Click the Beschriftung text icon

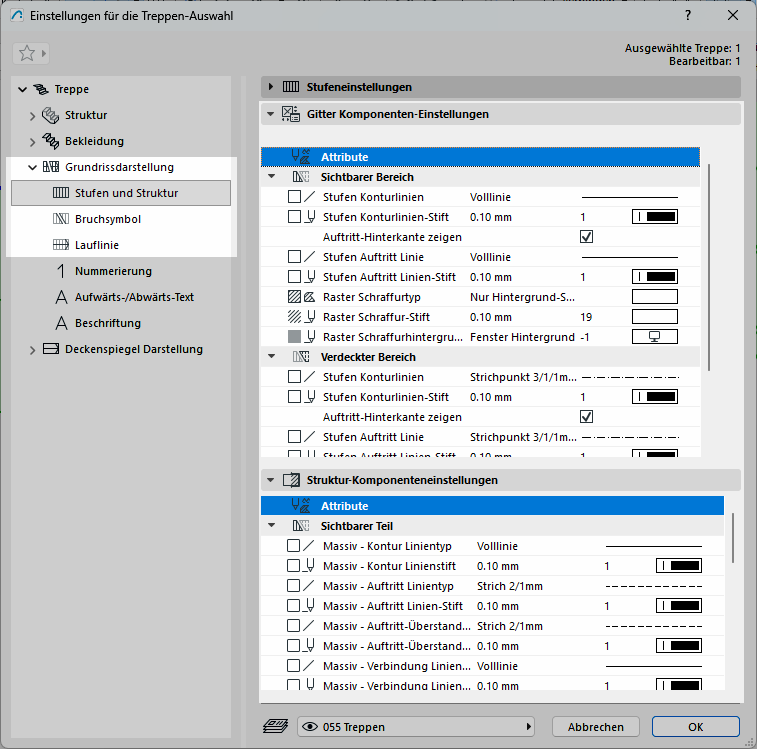[59, 323]
